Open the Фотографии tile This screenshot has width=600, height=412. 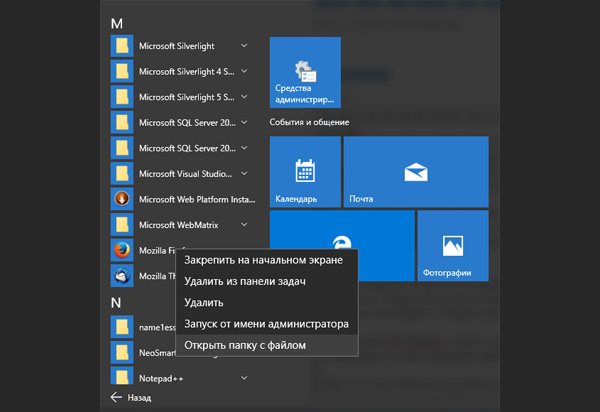(452, 245)
